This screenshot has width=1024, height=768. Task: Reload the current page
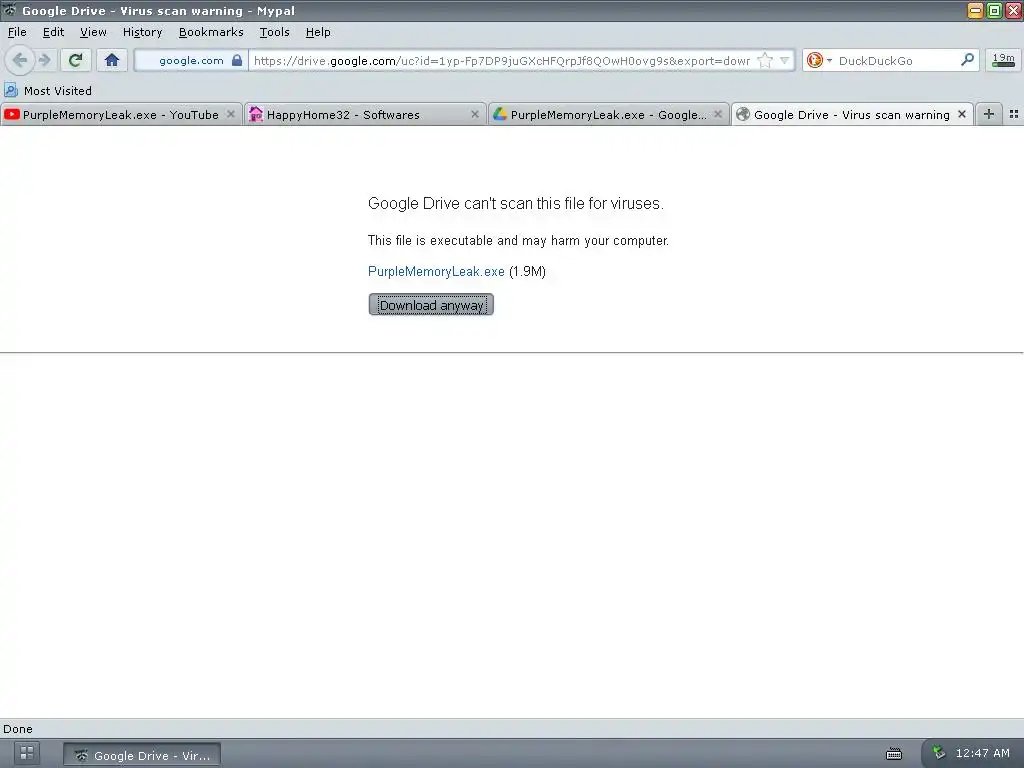75,60
